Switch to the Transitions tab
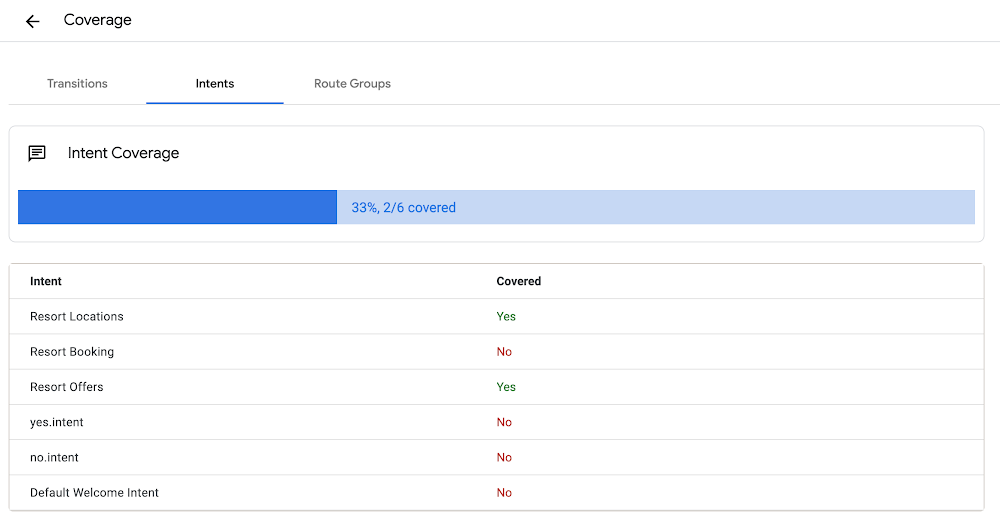This screenshot has height=520, width=1000. point(77,84)
